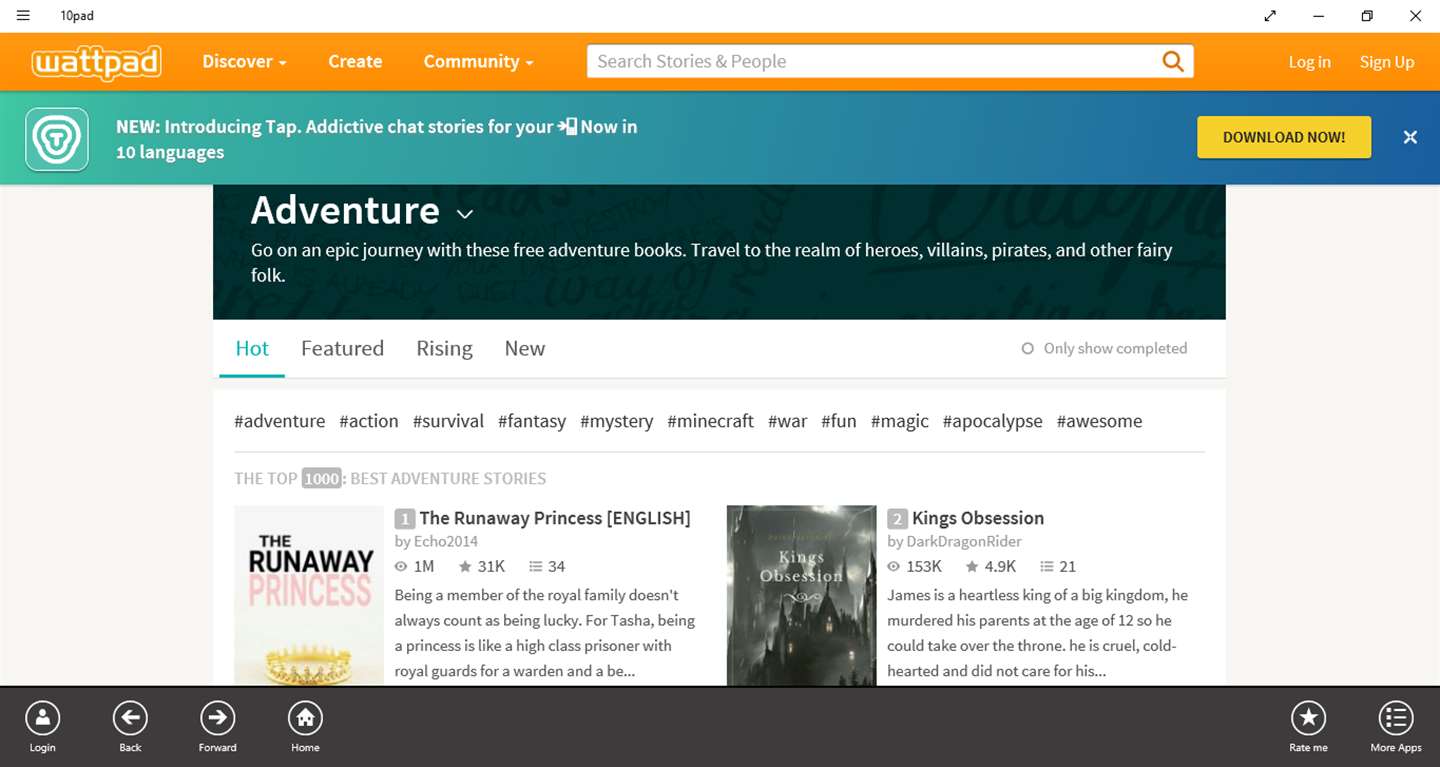Viewport: 1440px width, 767px height.
Task: Click the #apocalypse tag
Action: 993,421
